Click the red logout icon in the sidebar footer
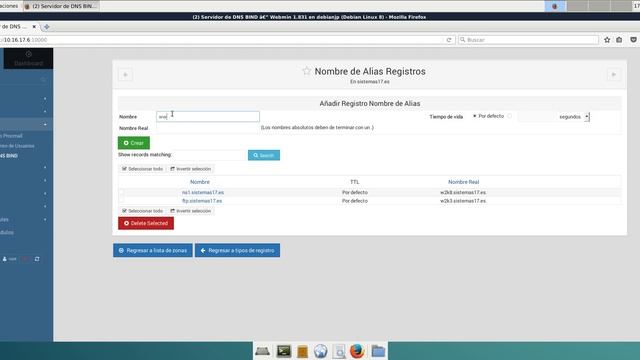 point(25,259)
